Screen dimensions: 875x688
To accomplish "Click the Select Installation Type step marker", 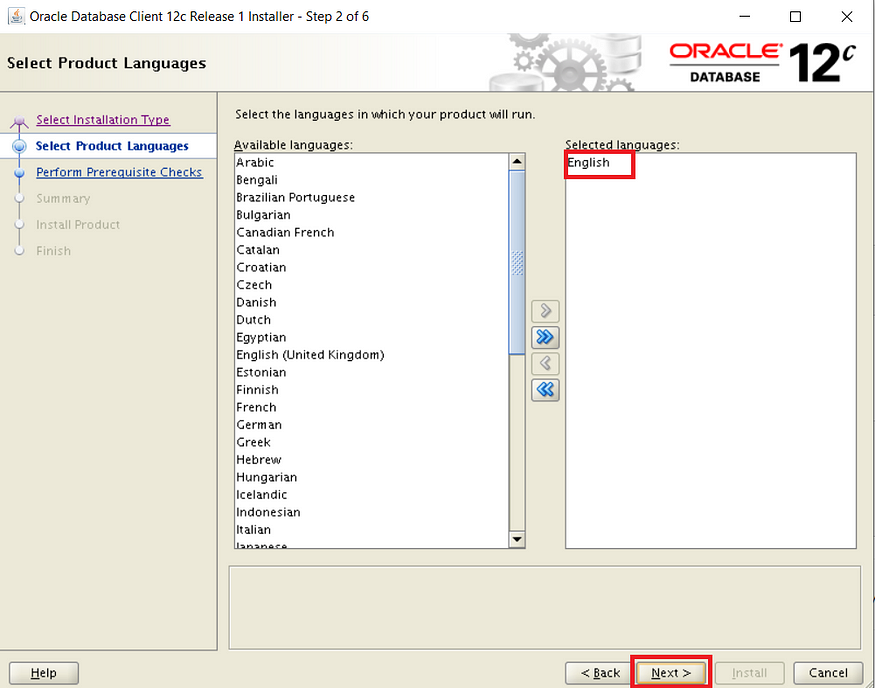I will 20,121.
